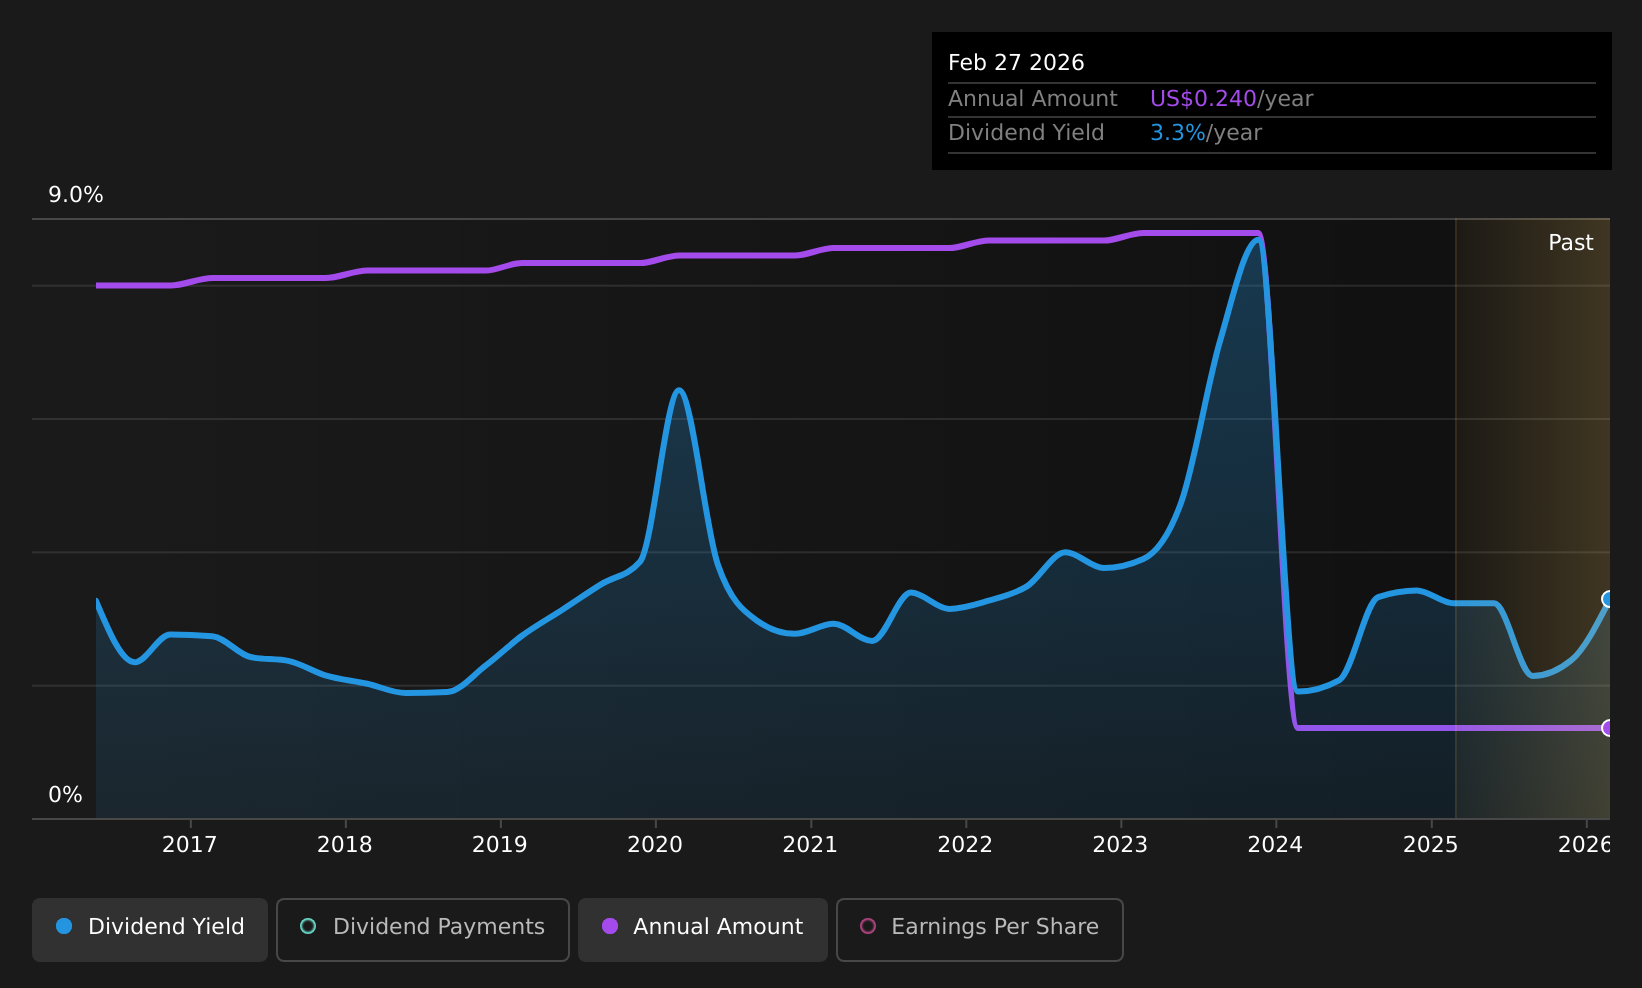Click the purple Annual Amount endpoint marker
This screenshot has width=1642, height=988.
pos(1608,728)
